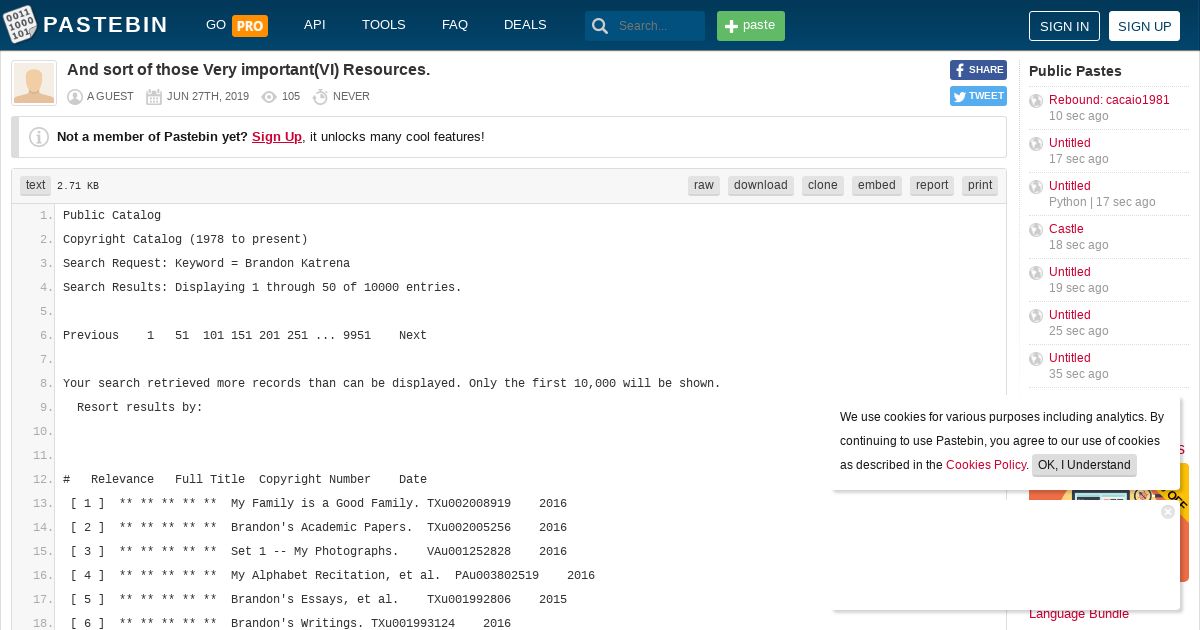Open Rebound: cacaio1981 public paste
Screen dimensions: 1200x630
tap(1109, 100)
